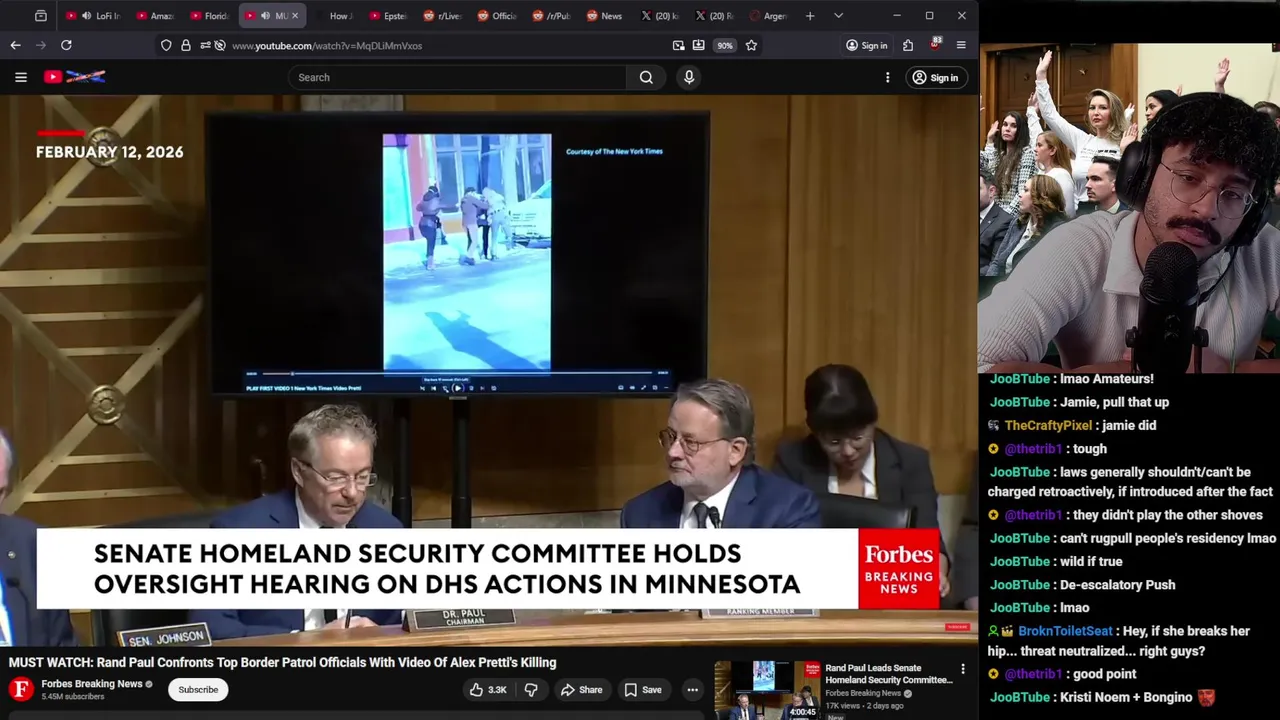Click the streamer webcam overlay
Viewport: 1280px width, 720px height.
tap(1129, 208)
